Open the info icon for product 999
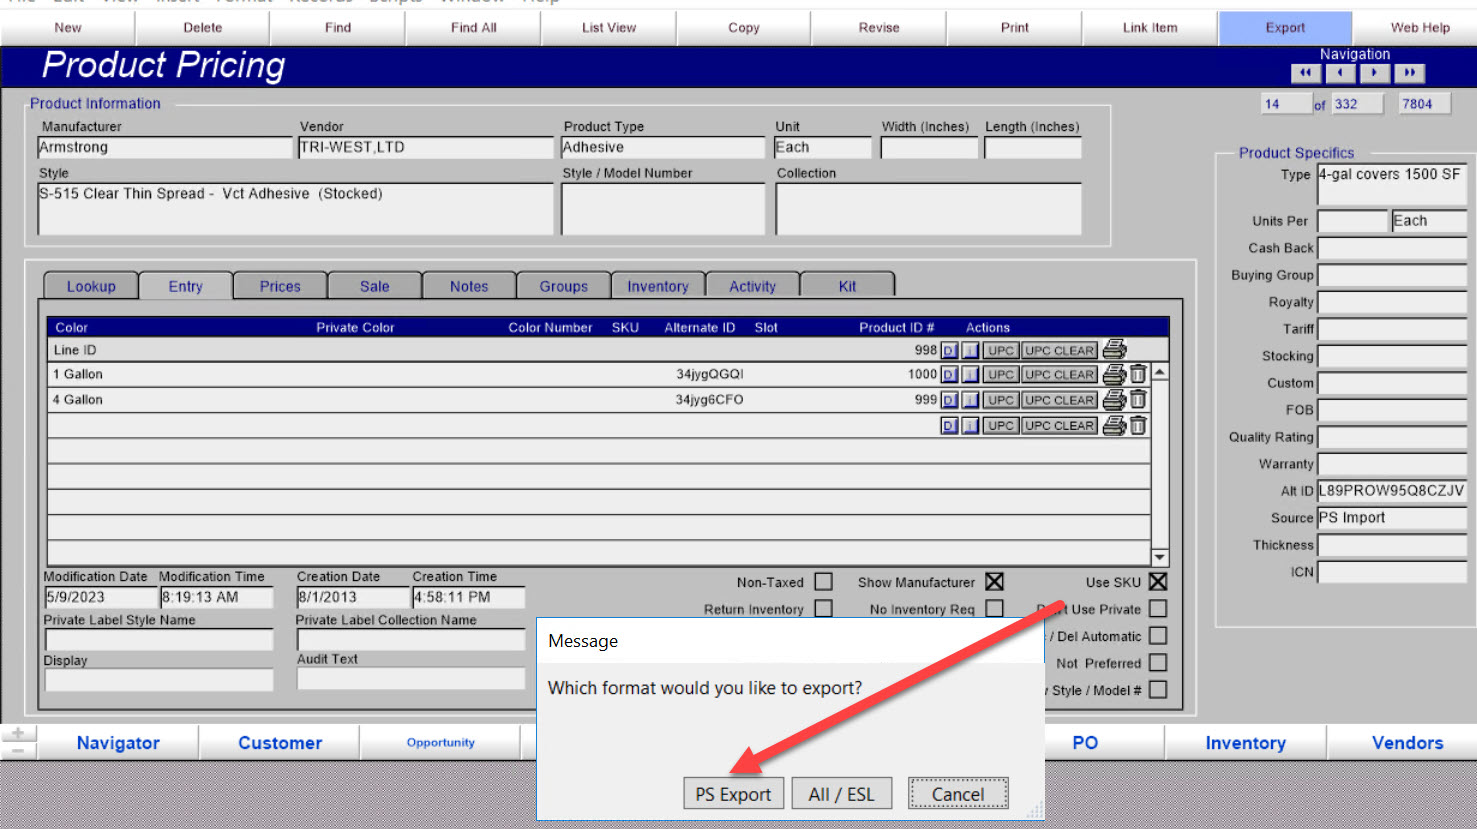 pyautogui.click(x=970, y=400)
